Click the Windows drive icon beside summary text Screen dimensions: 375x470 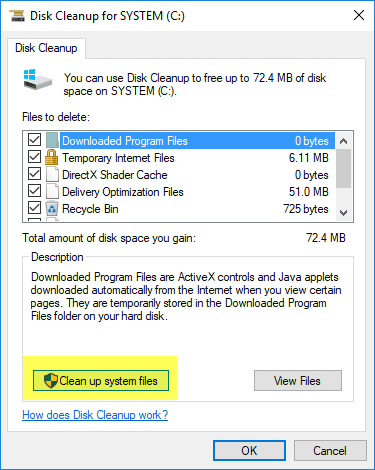38,79
